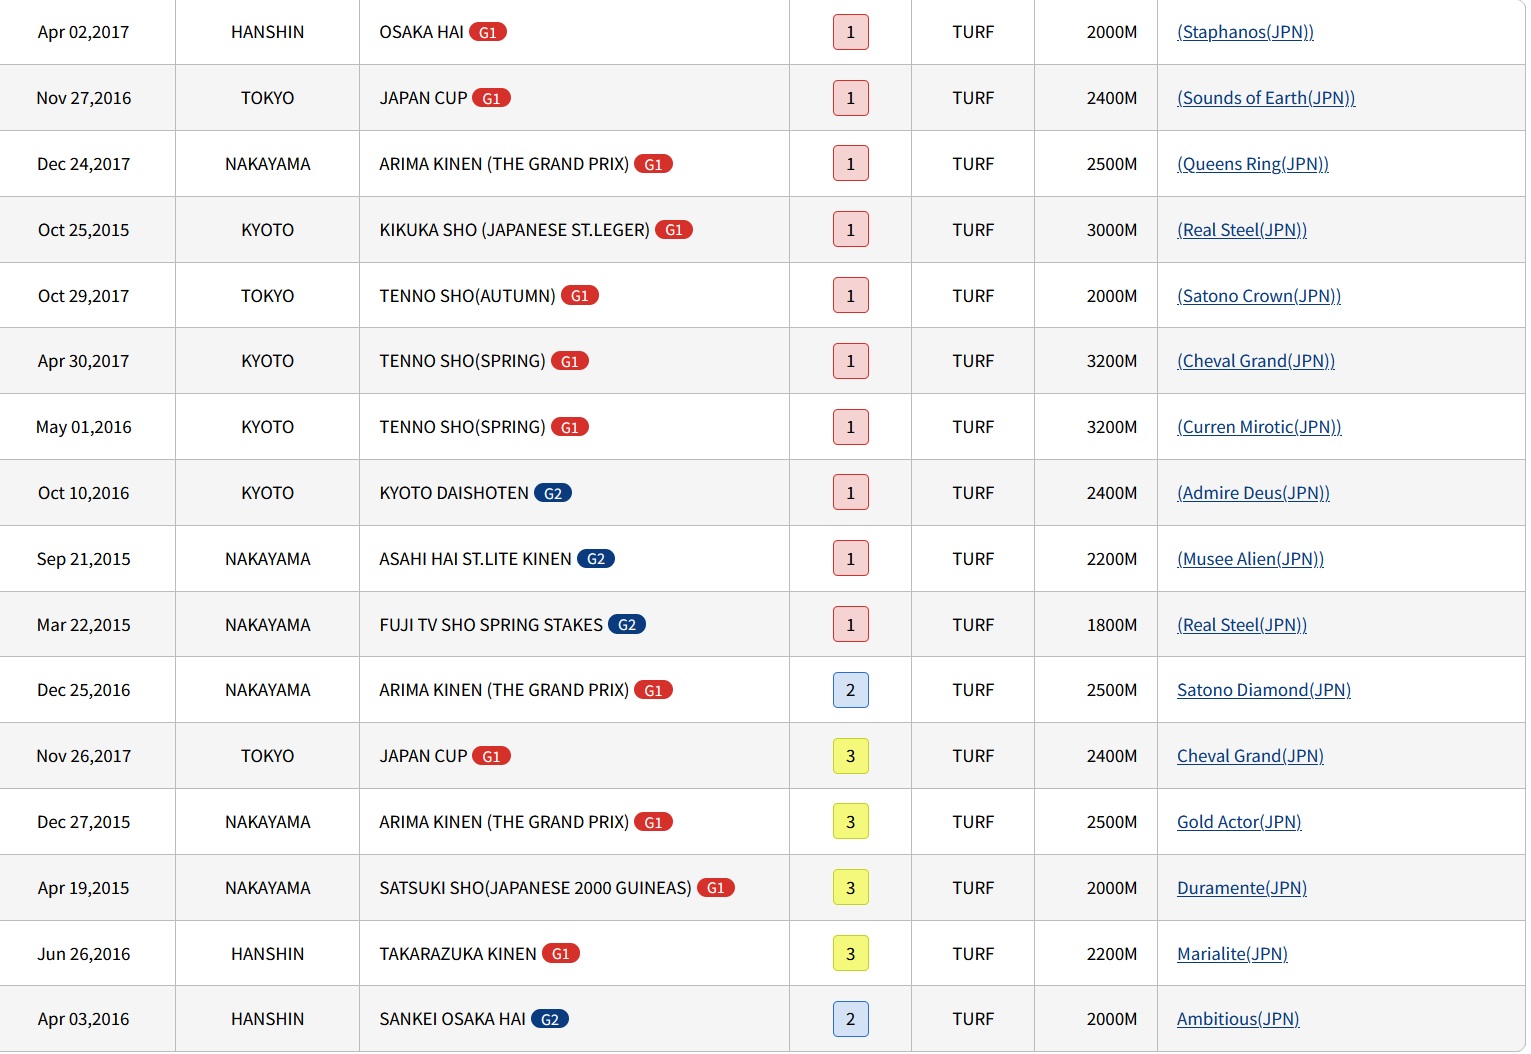
Task: Click placing badge 2 in Dec 25,2016 row
Action: pos(851,690)
